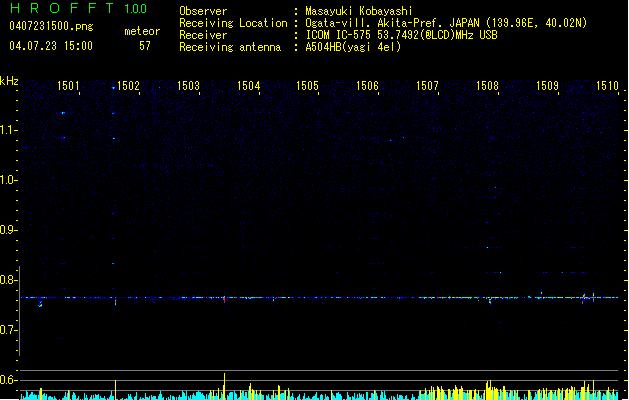
Task: Click the antenna value A504HB(yagi 4el)
Action: point(353,47)
